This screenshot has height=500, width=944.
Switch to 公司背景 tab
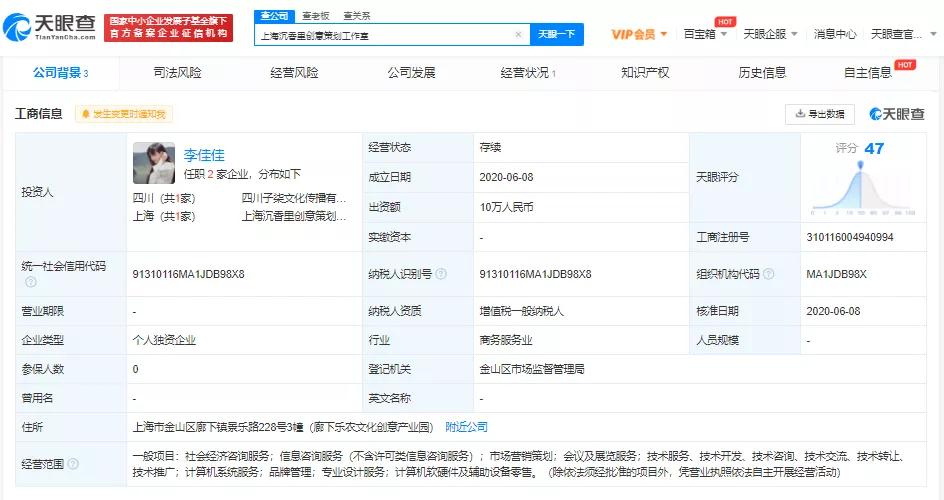[61, 73]
